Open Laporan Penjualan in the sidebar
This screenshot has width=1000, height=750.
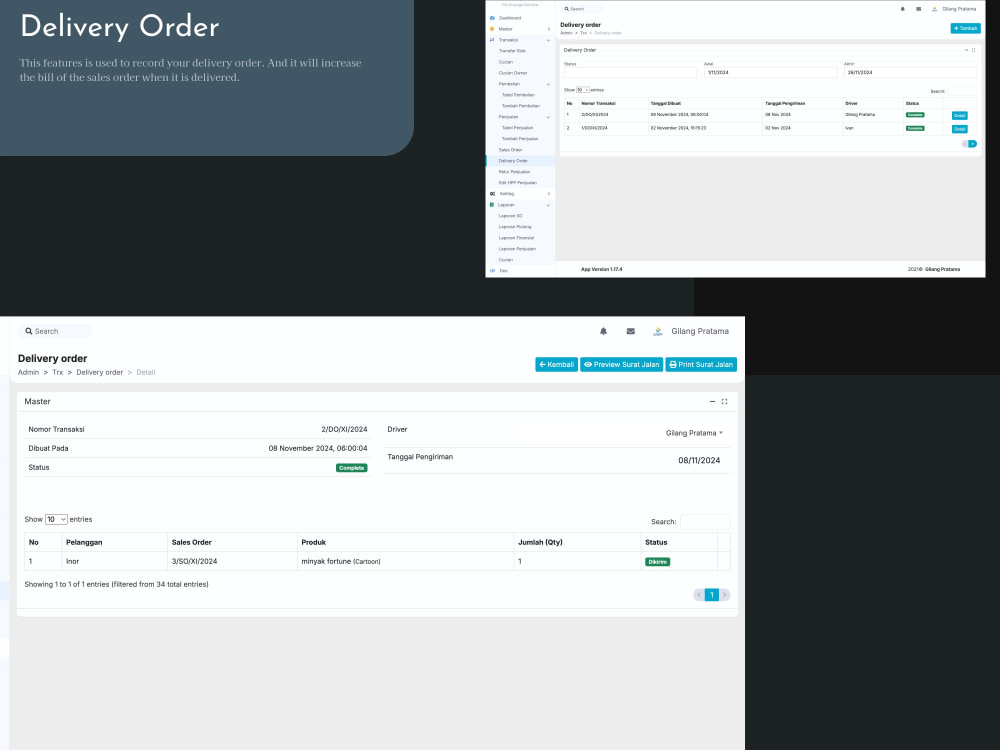517,249
